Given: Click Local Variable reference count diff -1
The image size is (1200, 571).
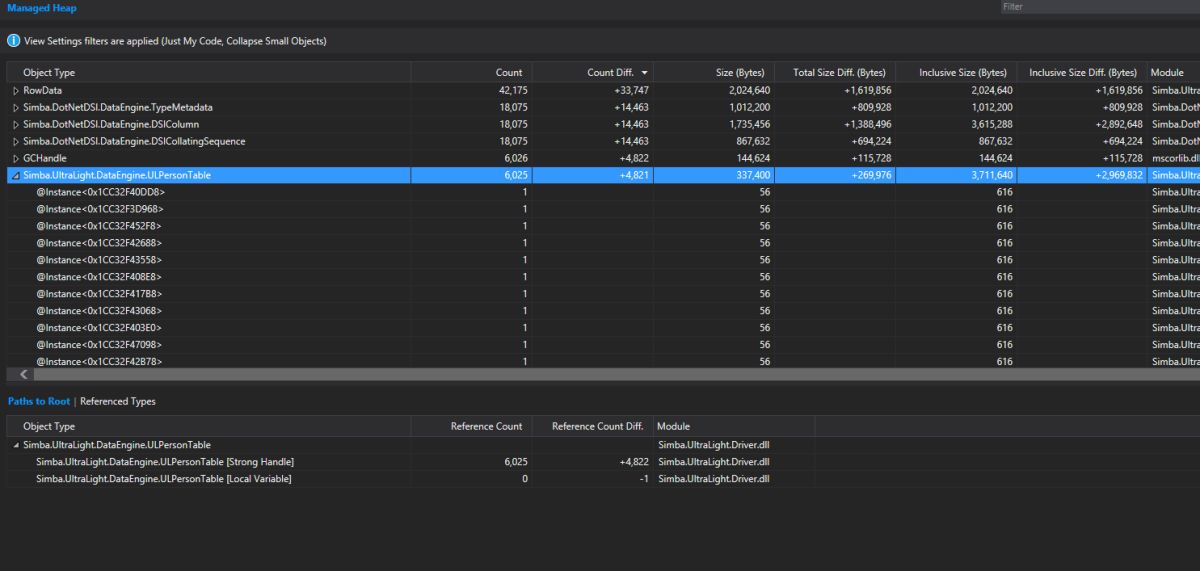Looking at the screenshot, I should 644,479.
